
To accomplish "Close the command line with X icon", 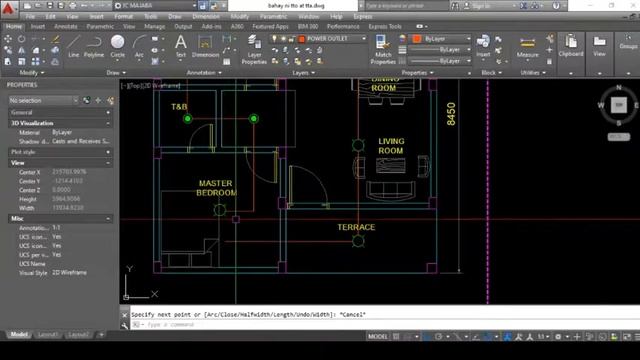I will pyautogui.click(x=124, y=315).
